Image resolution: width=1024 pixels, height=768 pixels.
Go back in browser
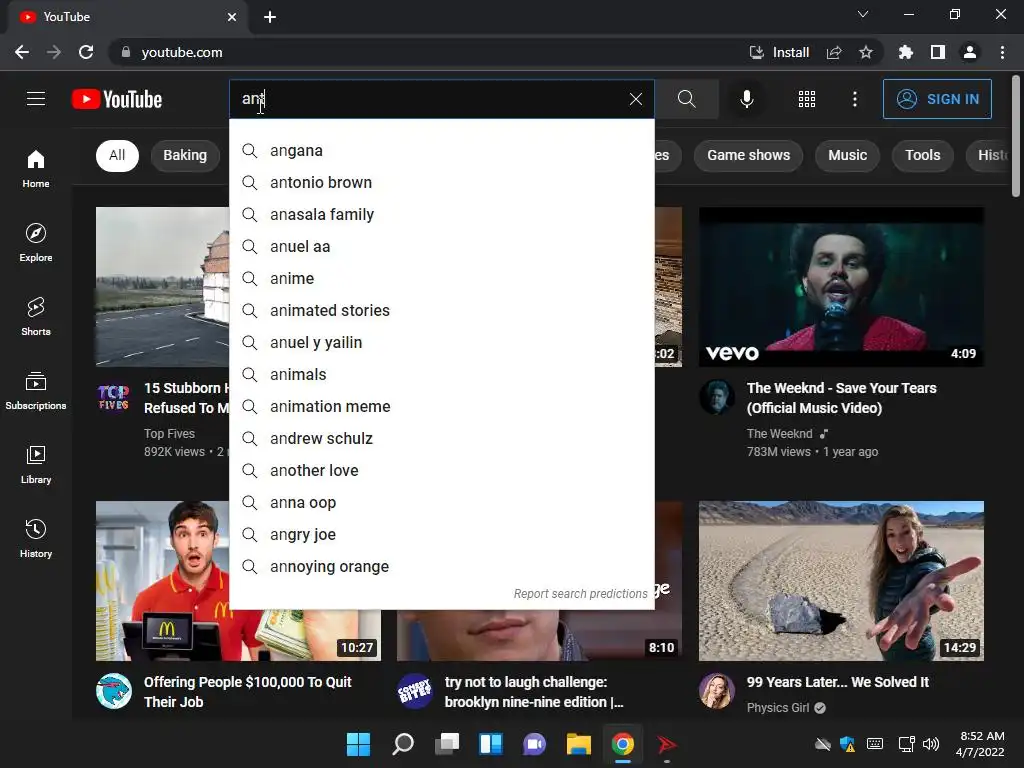(22, 52)
